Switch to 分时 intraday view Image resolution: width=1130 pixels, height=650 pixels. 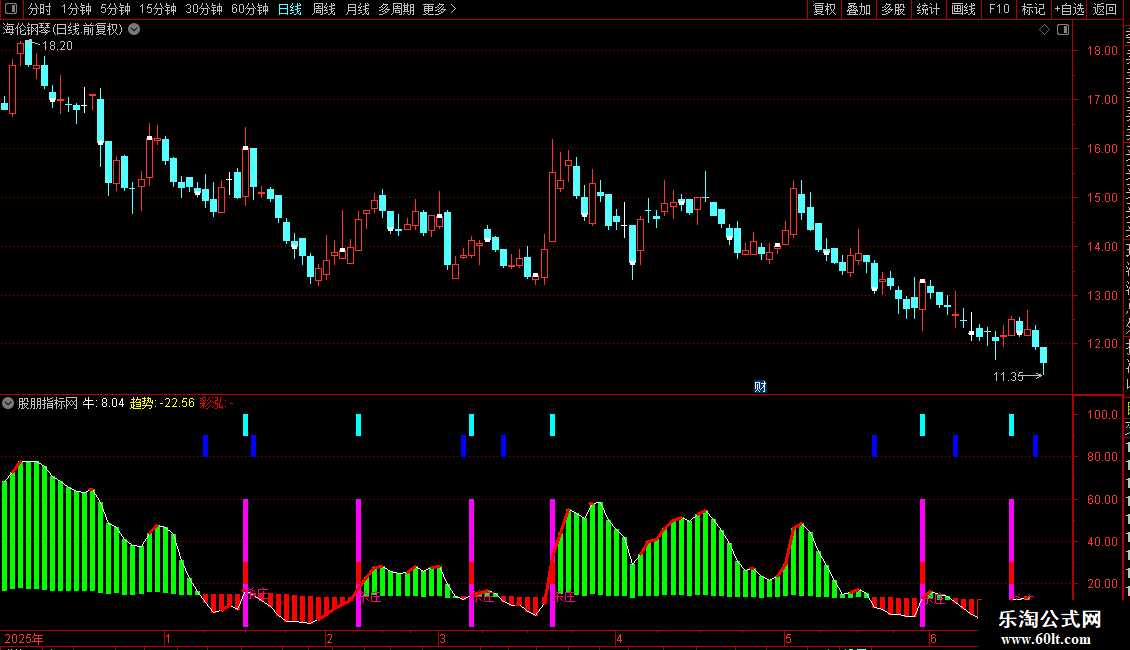(40, 9)
